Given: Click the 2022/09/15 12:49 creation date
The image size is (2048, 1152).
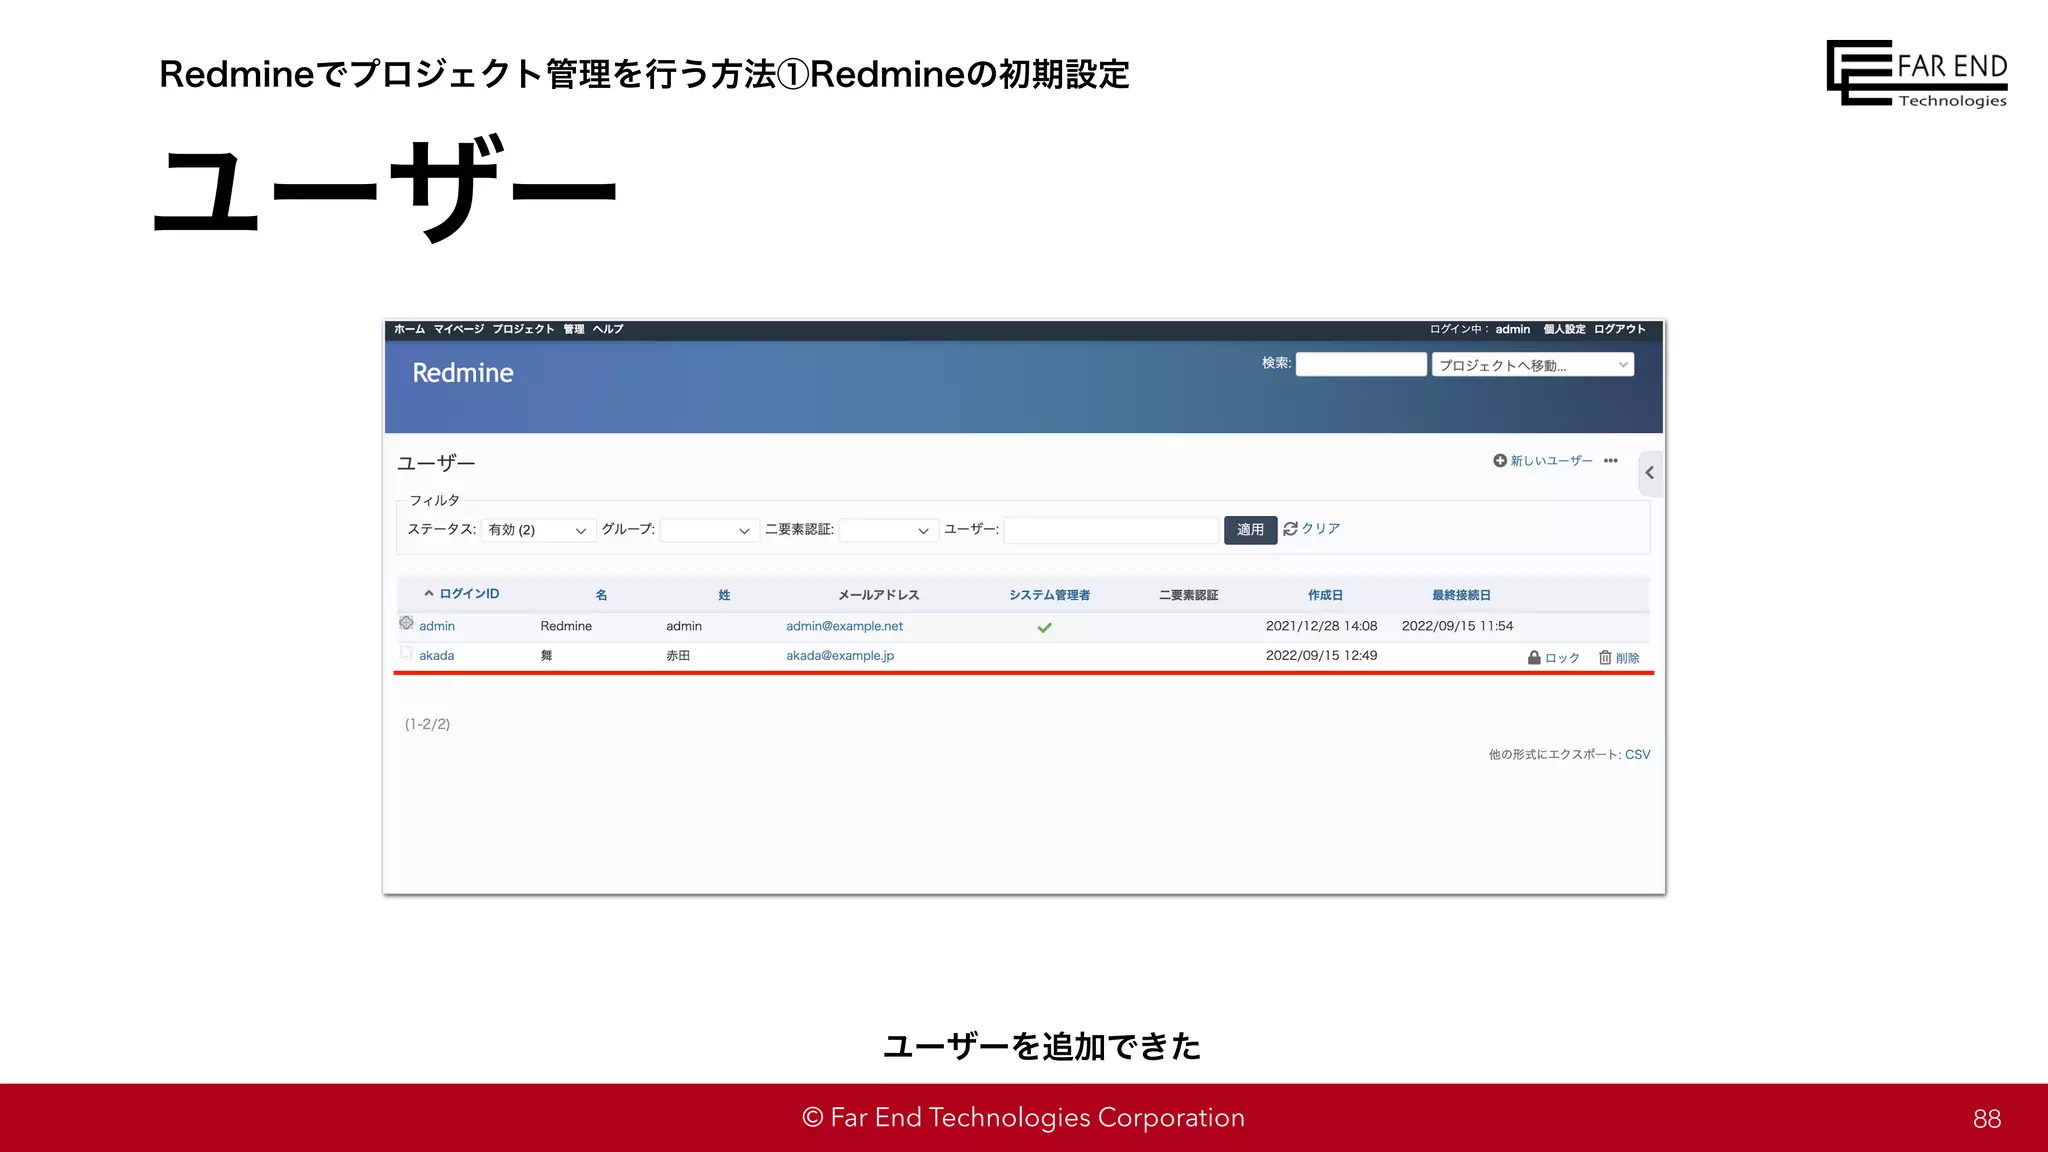Looking at the screenshot, I should coord(1321,656).
